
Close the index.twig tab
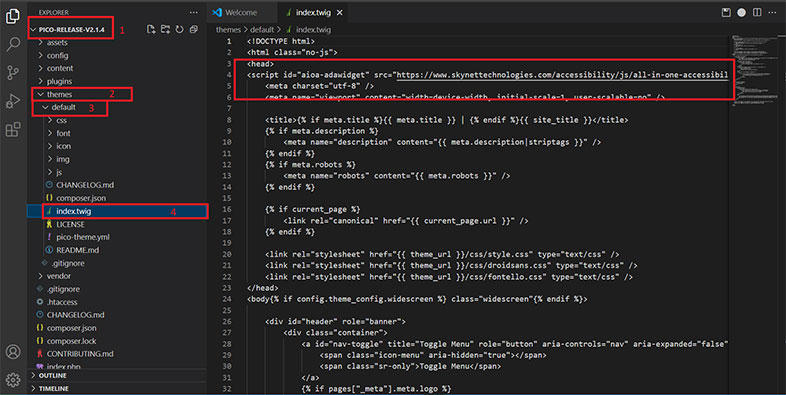point(339,13)
